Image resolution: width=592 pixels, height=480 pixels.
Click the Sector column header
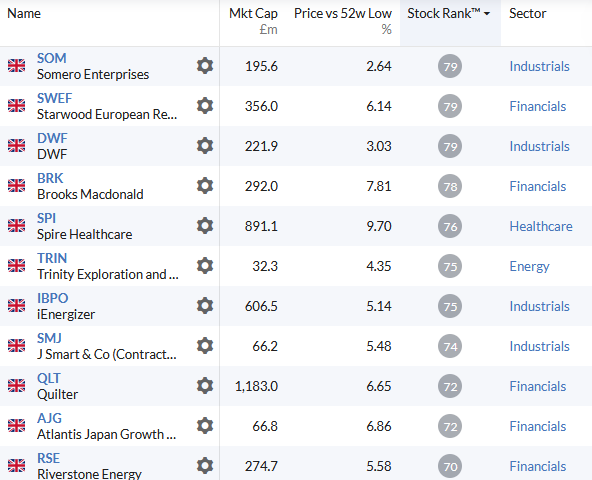tap(527, 14)
